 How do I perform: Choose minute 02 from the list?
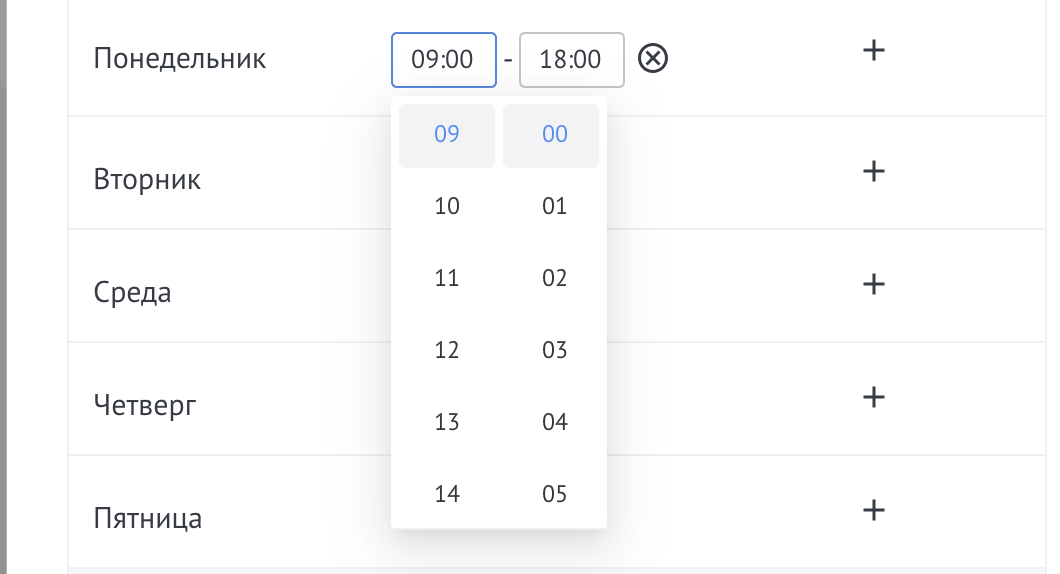(x=555, y=279)
